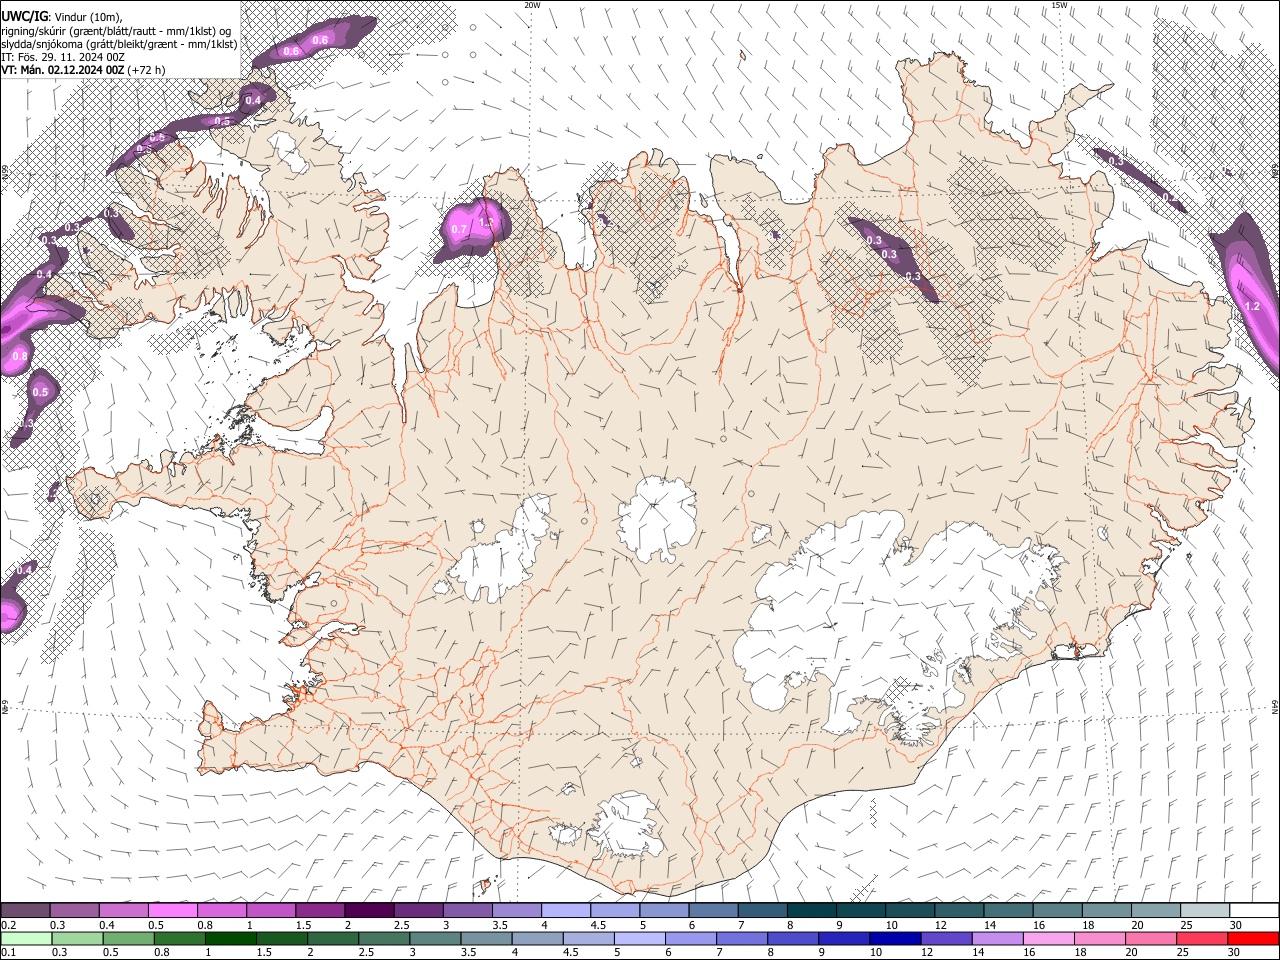This screenshot has height=960, width=1280.
Task: Click the 15W longitude label
Action: [x=1059, y=5]
